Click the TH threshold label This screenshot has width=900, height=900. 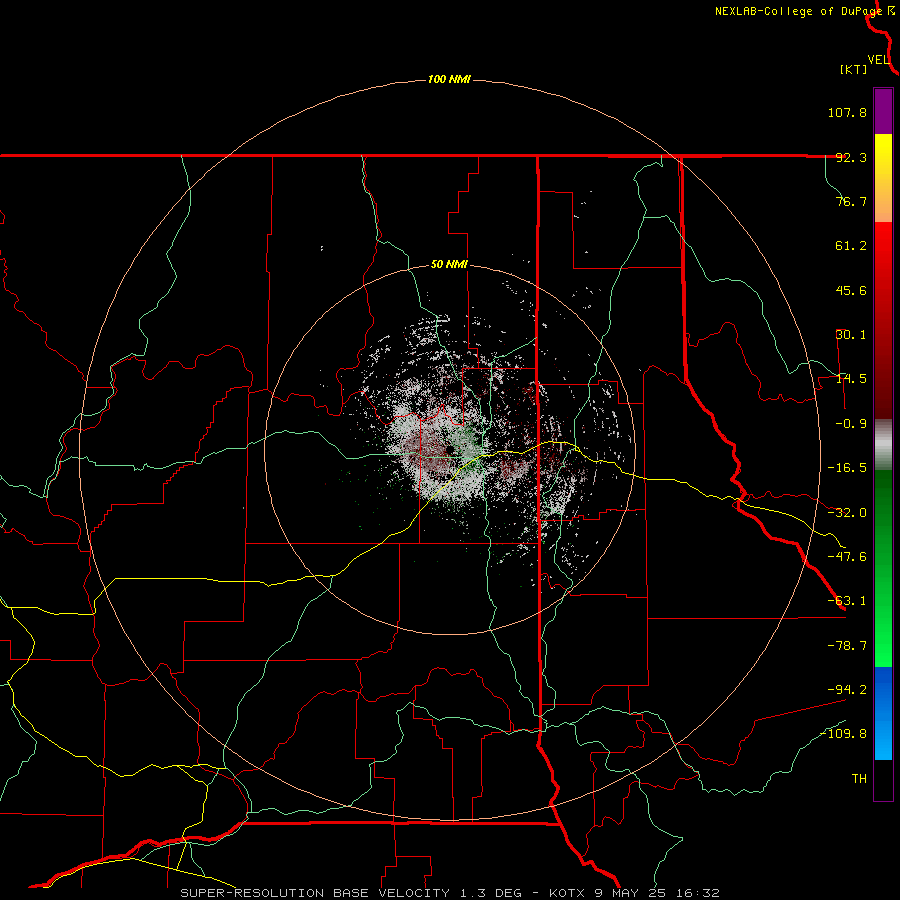click(x=859, y=779)
